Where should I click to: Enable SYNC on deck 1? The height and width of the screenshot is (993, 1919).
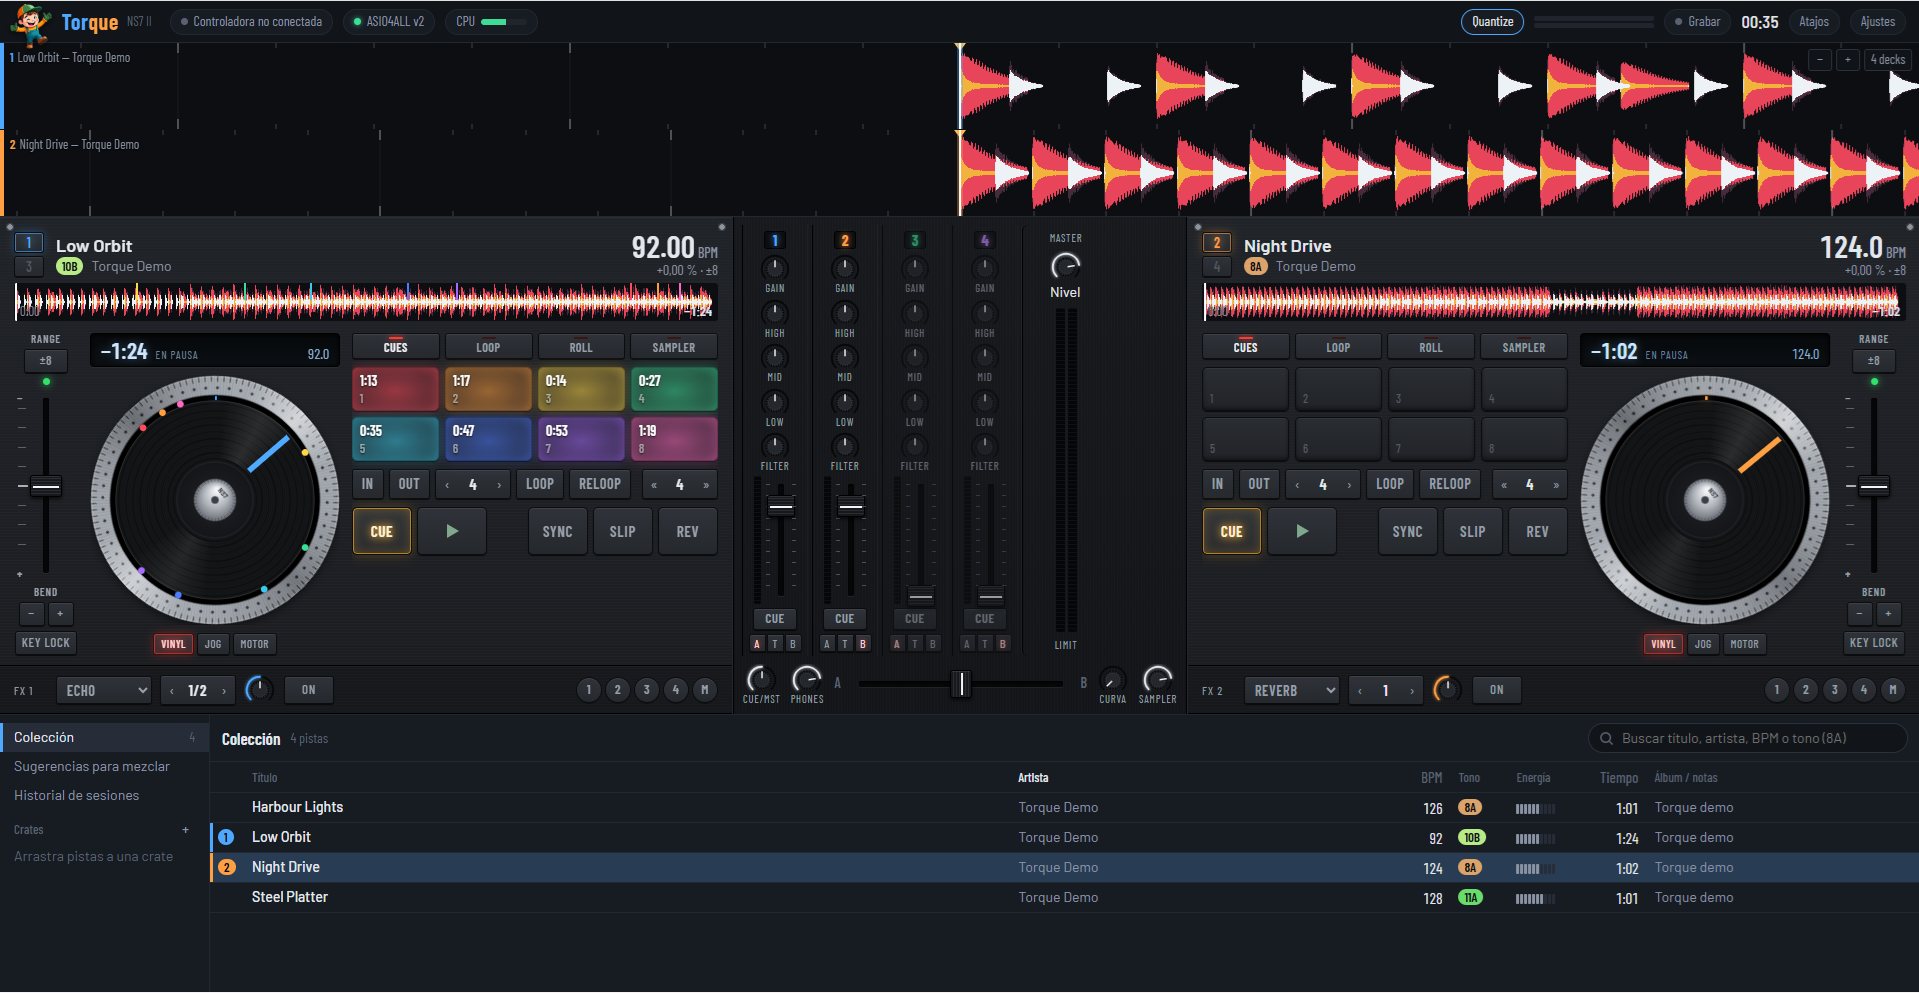pos(558,531)
